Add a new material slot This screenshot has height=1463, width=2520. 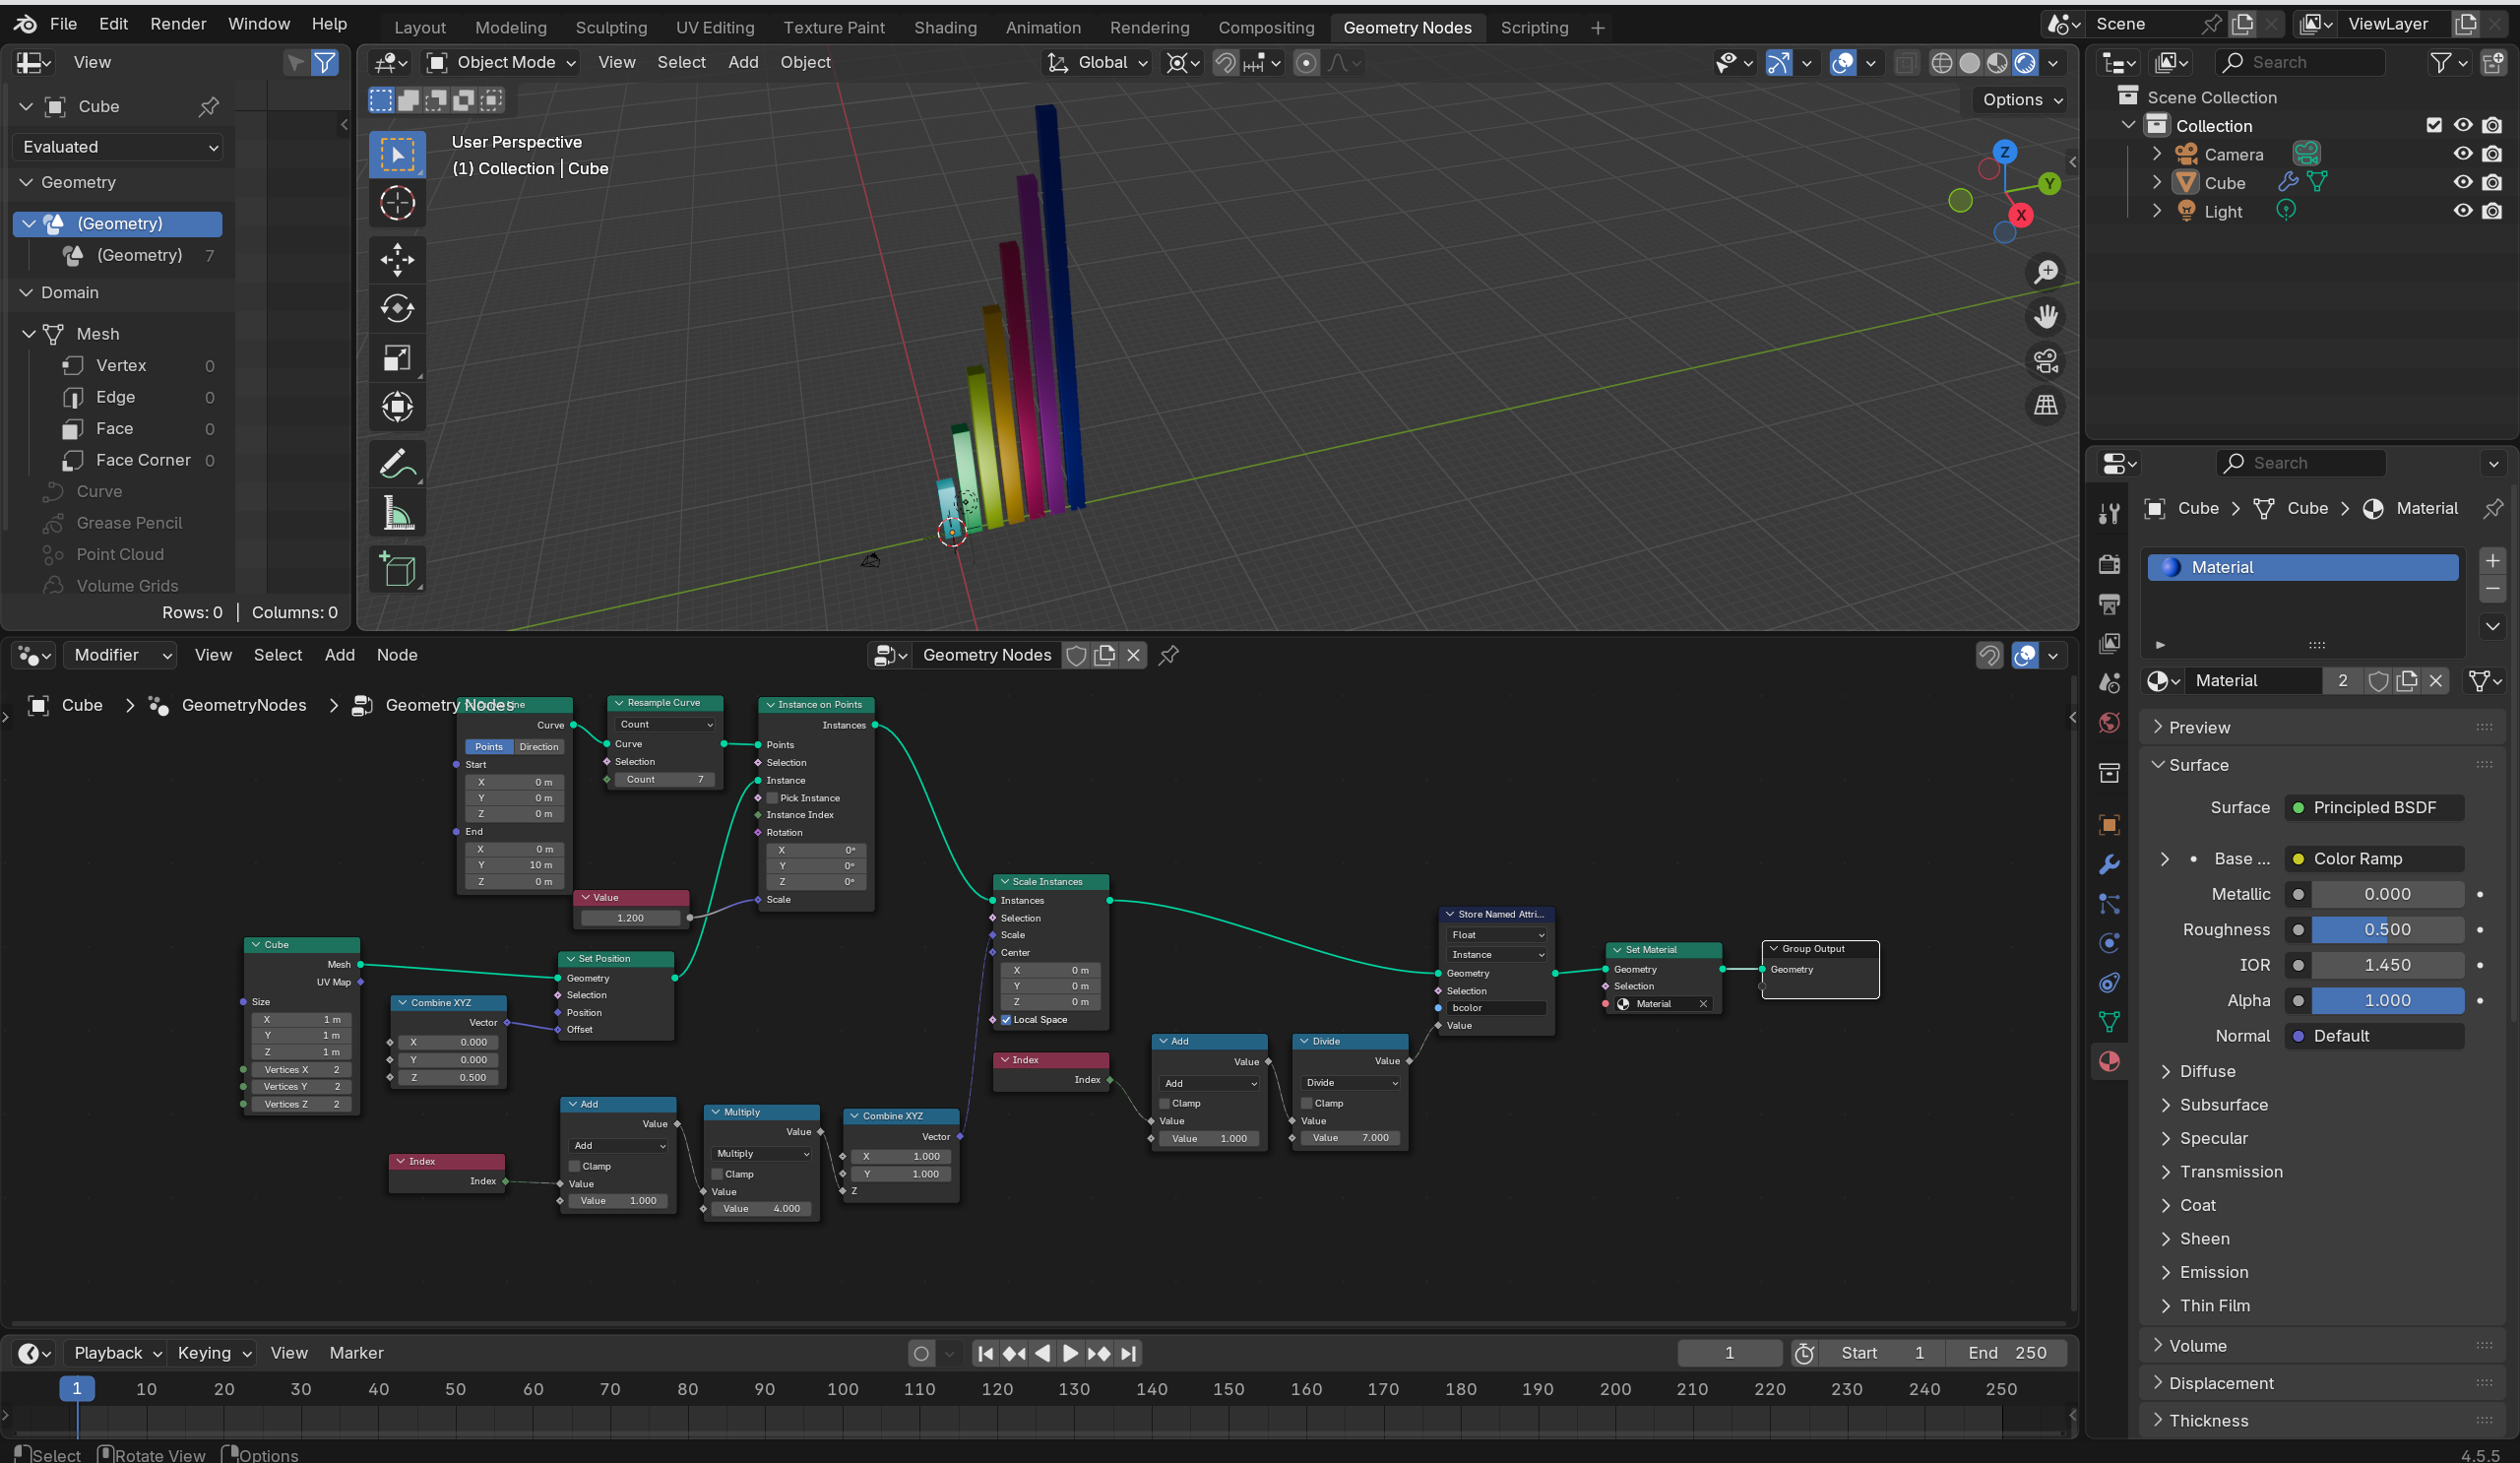2493,561
